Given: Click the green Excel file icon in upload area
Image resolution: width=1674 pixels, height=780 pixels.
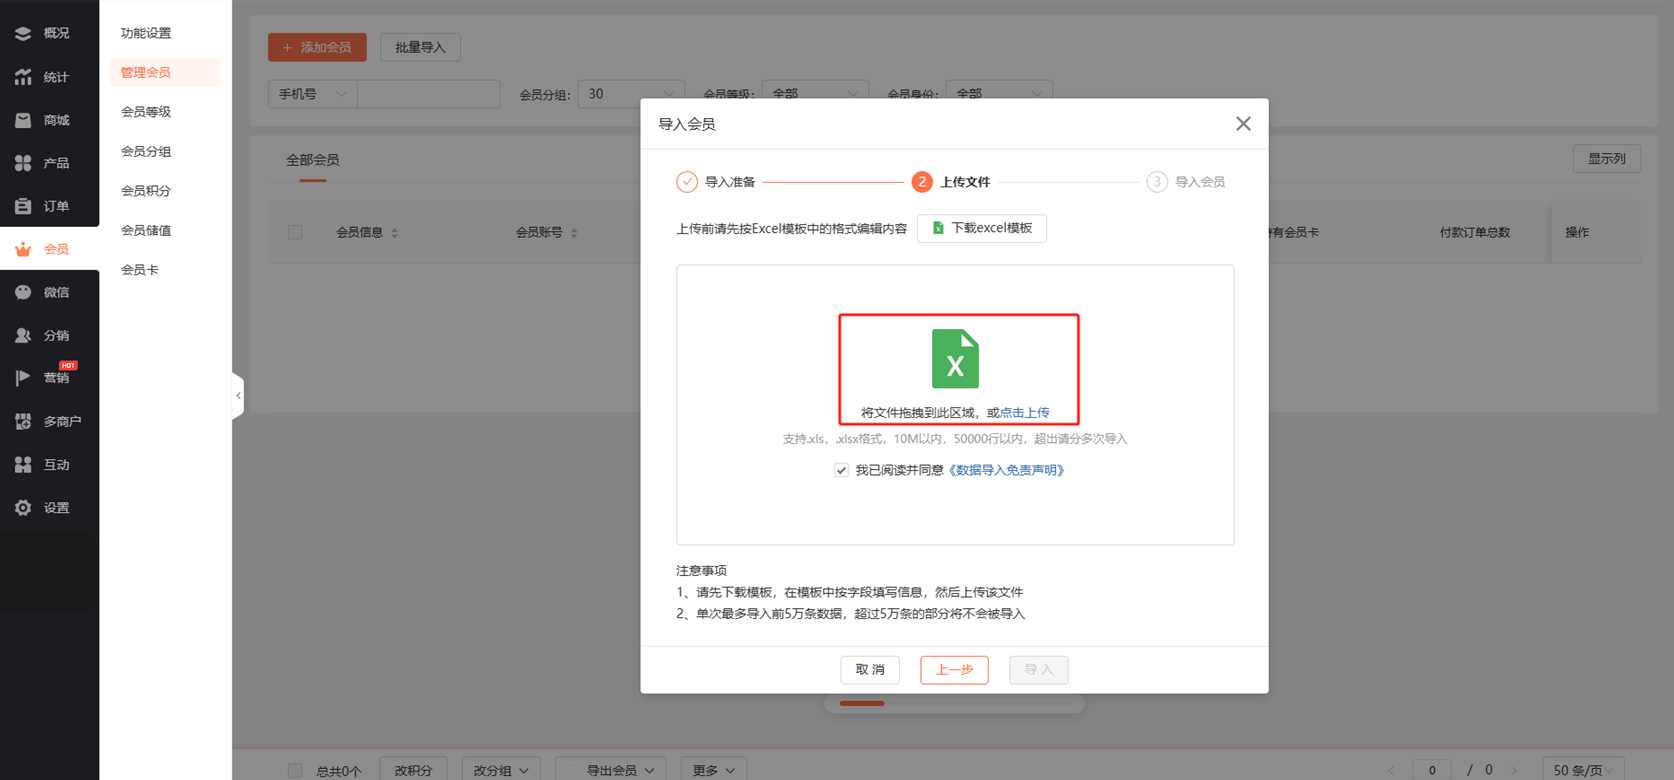Looking at the screenshot, I should [x=955, y=358].
